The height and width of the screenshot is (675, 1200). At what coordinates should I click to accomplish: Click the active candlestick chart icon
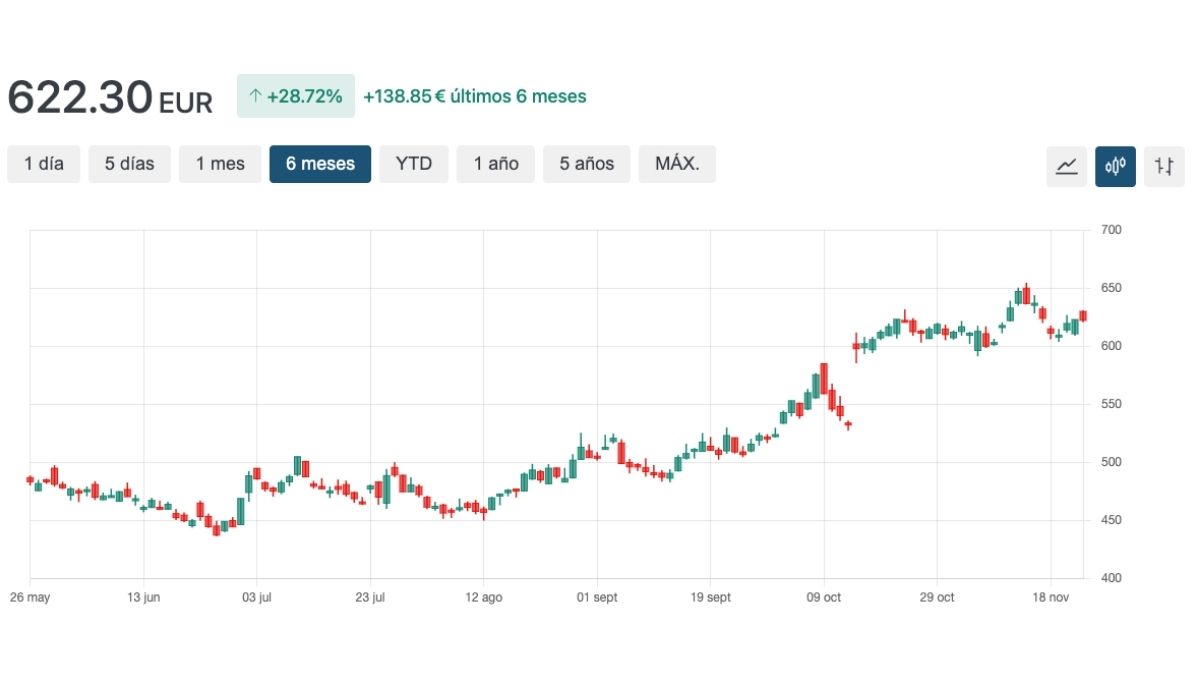(x=1115, y=166)
